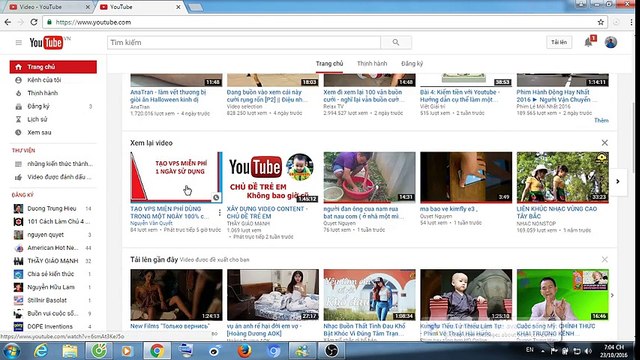The height and width of the screenshot is (360, 640).
Task: Open người đàn ông cua nam video thumbnail
Action: point(369,177)
